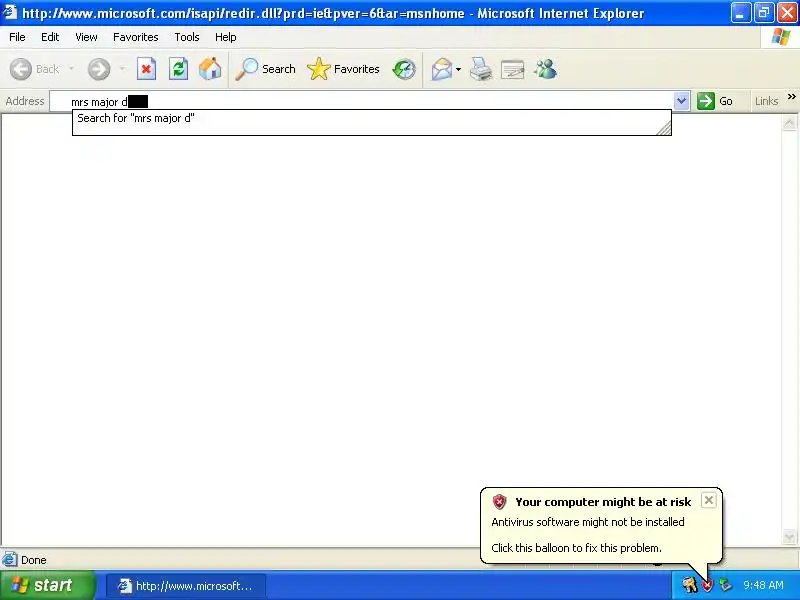
Task: Click the taskbar clock showing 9:48 AM
Action: (763, 585)
